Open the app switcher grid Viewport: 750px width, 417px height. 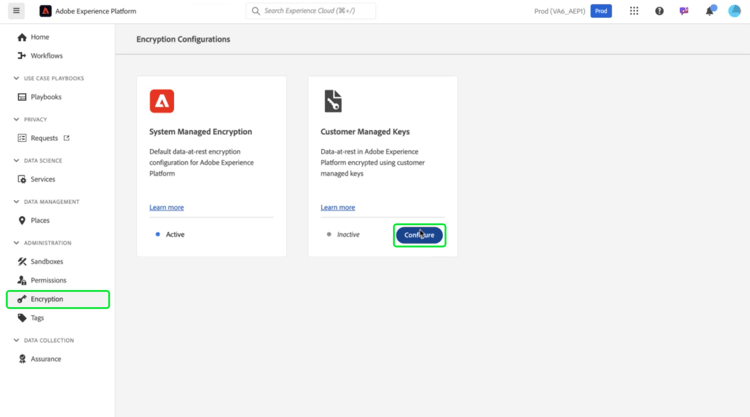tap(634, 11)
